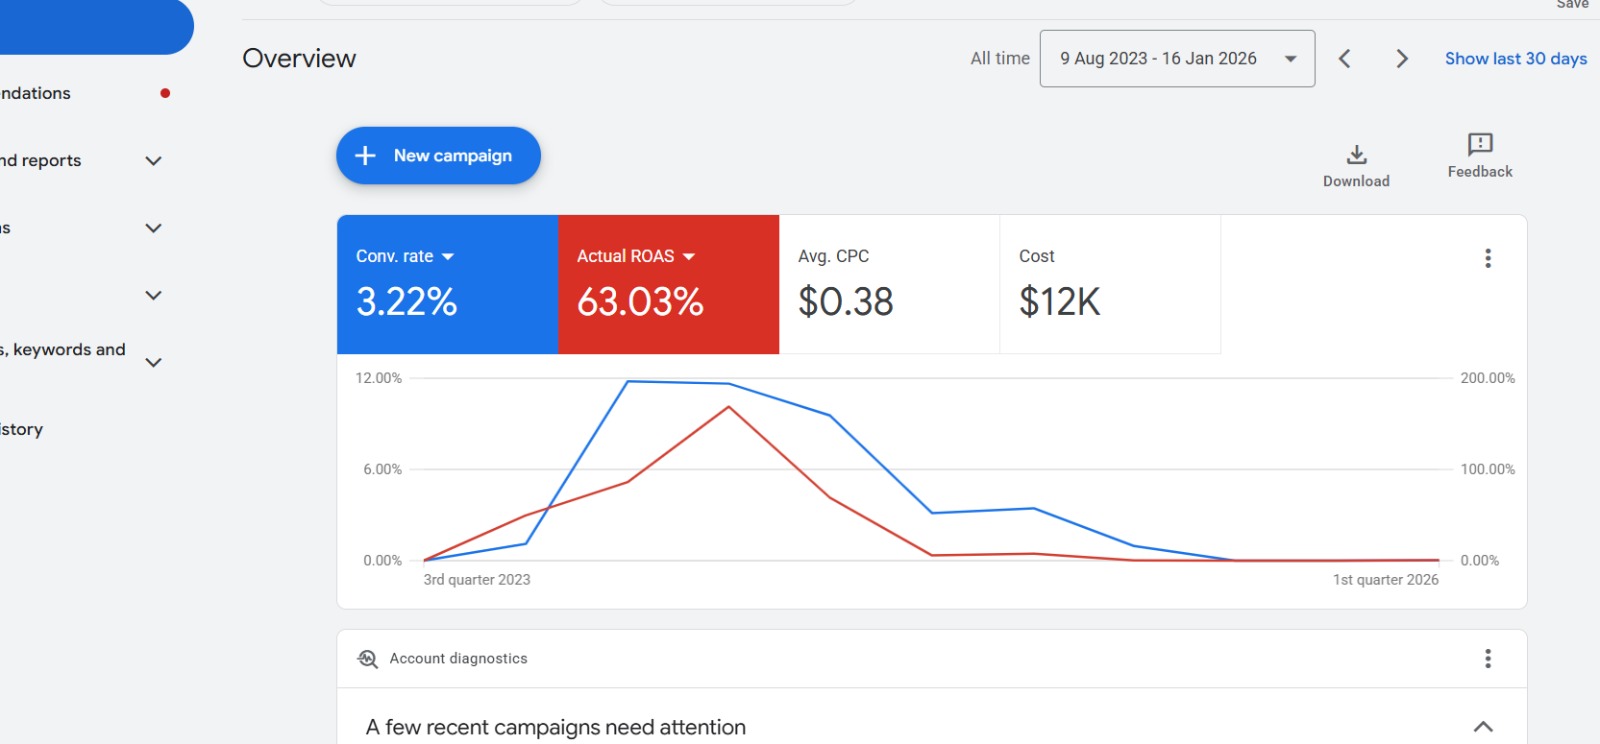Expand the 'keywords and' sidebar section
Screen dimensions: 1600x744
pos(153,362)
